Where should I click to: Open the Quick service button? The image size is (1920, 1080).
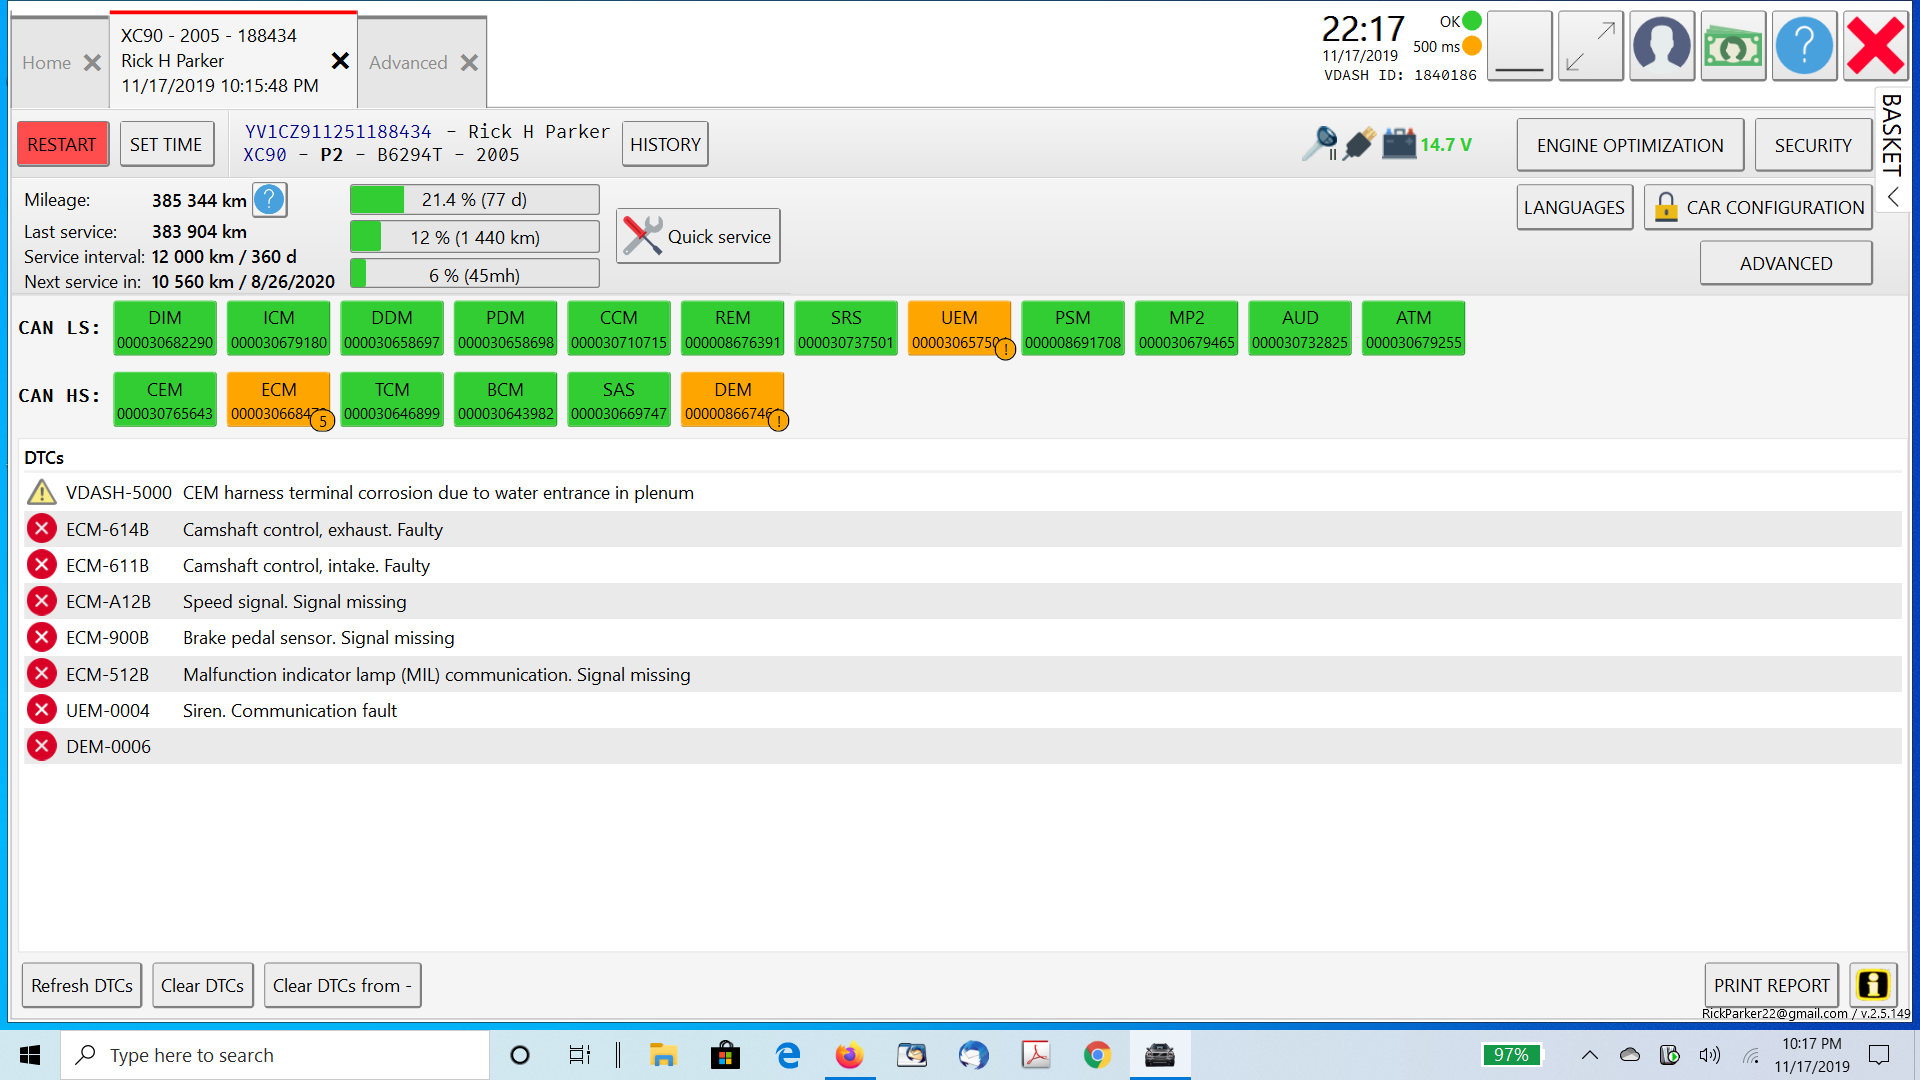[x=698, y=237]
